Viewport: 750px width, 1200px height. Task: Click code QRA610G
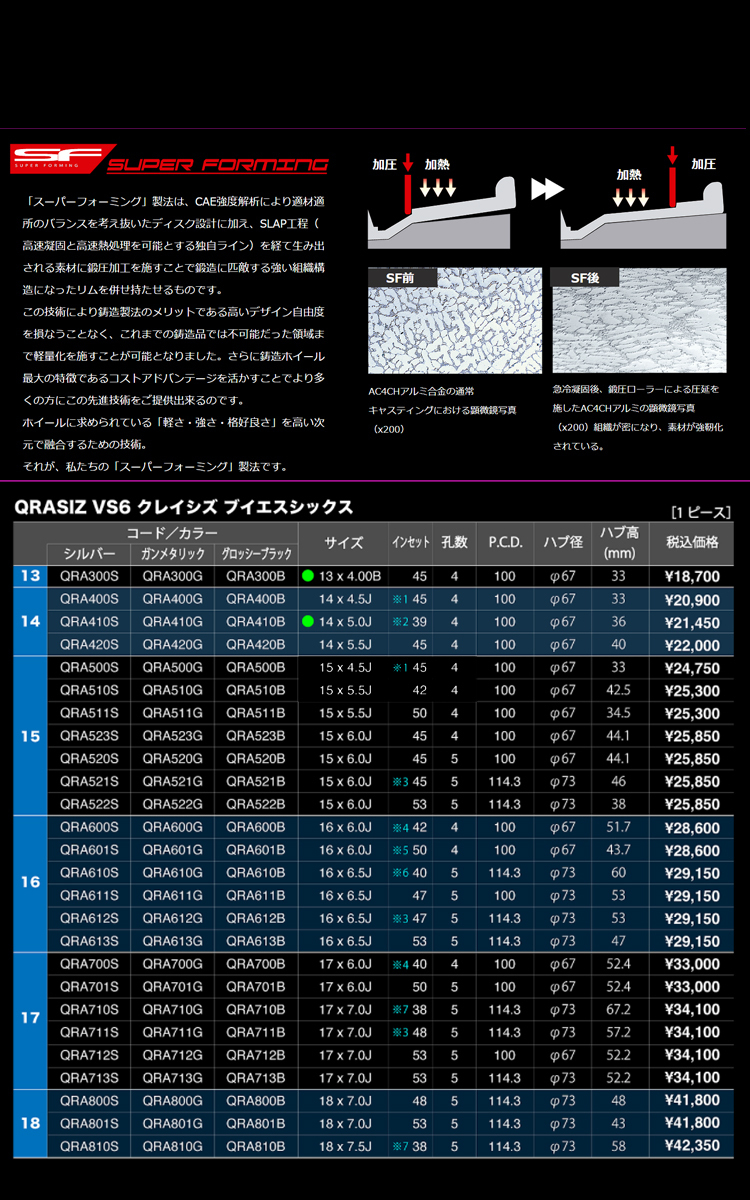[172, 873]
